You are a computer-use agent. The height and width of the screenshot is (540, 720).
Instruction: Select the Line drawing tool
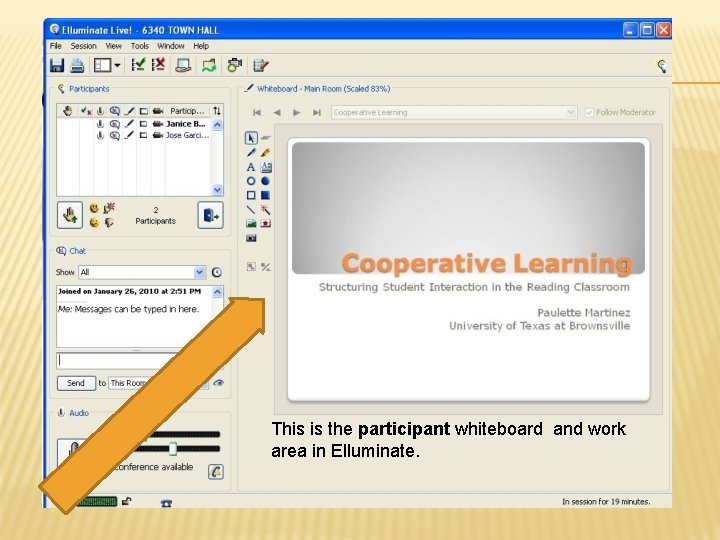pos(251,209)
